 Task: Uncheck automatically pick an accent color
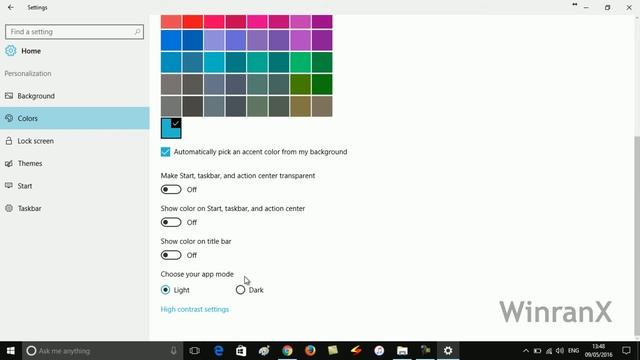click(x=165, y=152)
